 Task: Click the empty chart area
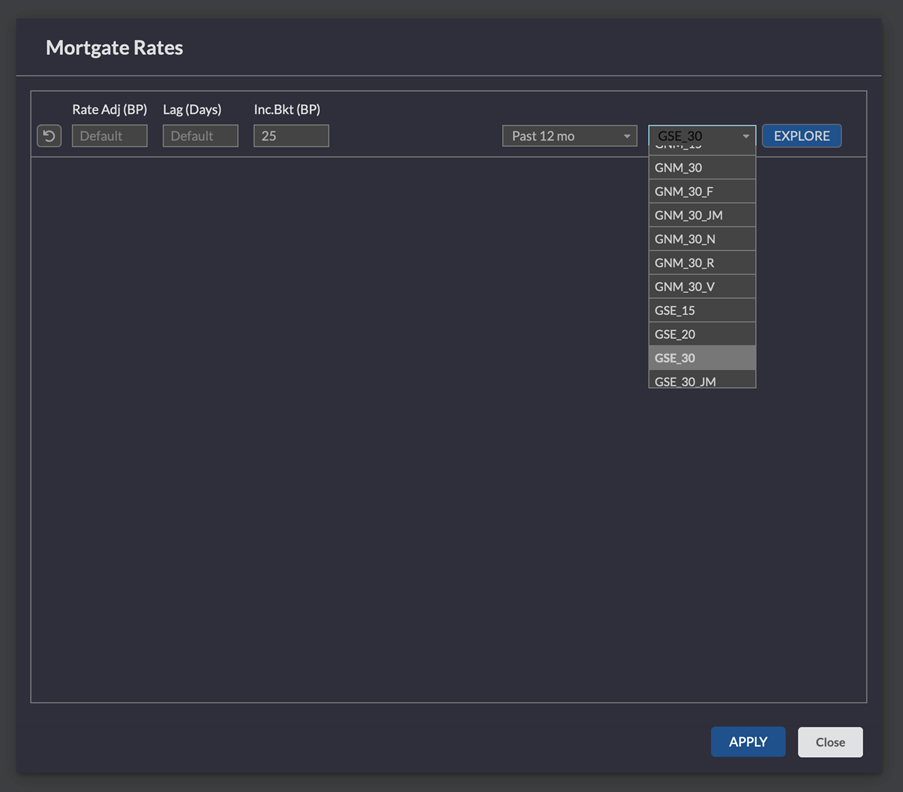click(x=340, y=430)
